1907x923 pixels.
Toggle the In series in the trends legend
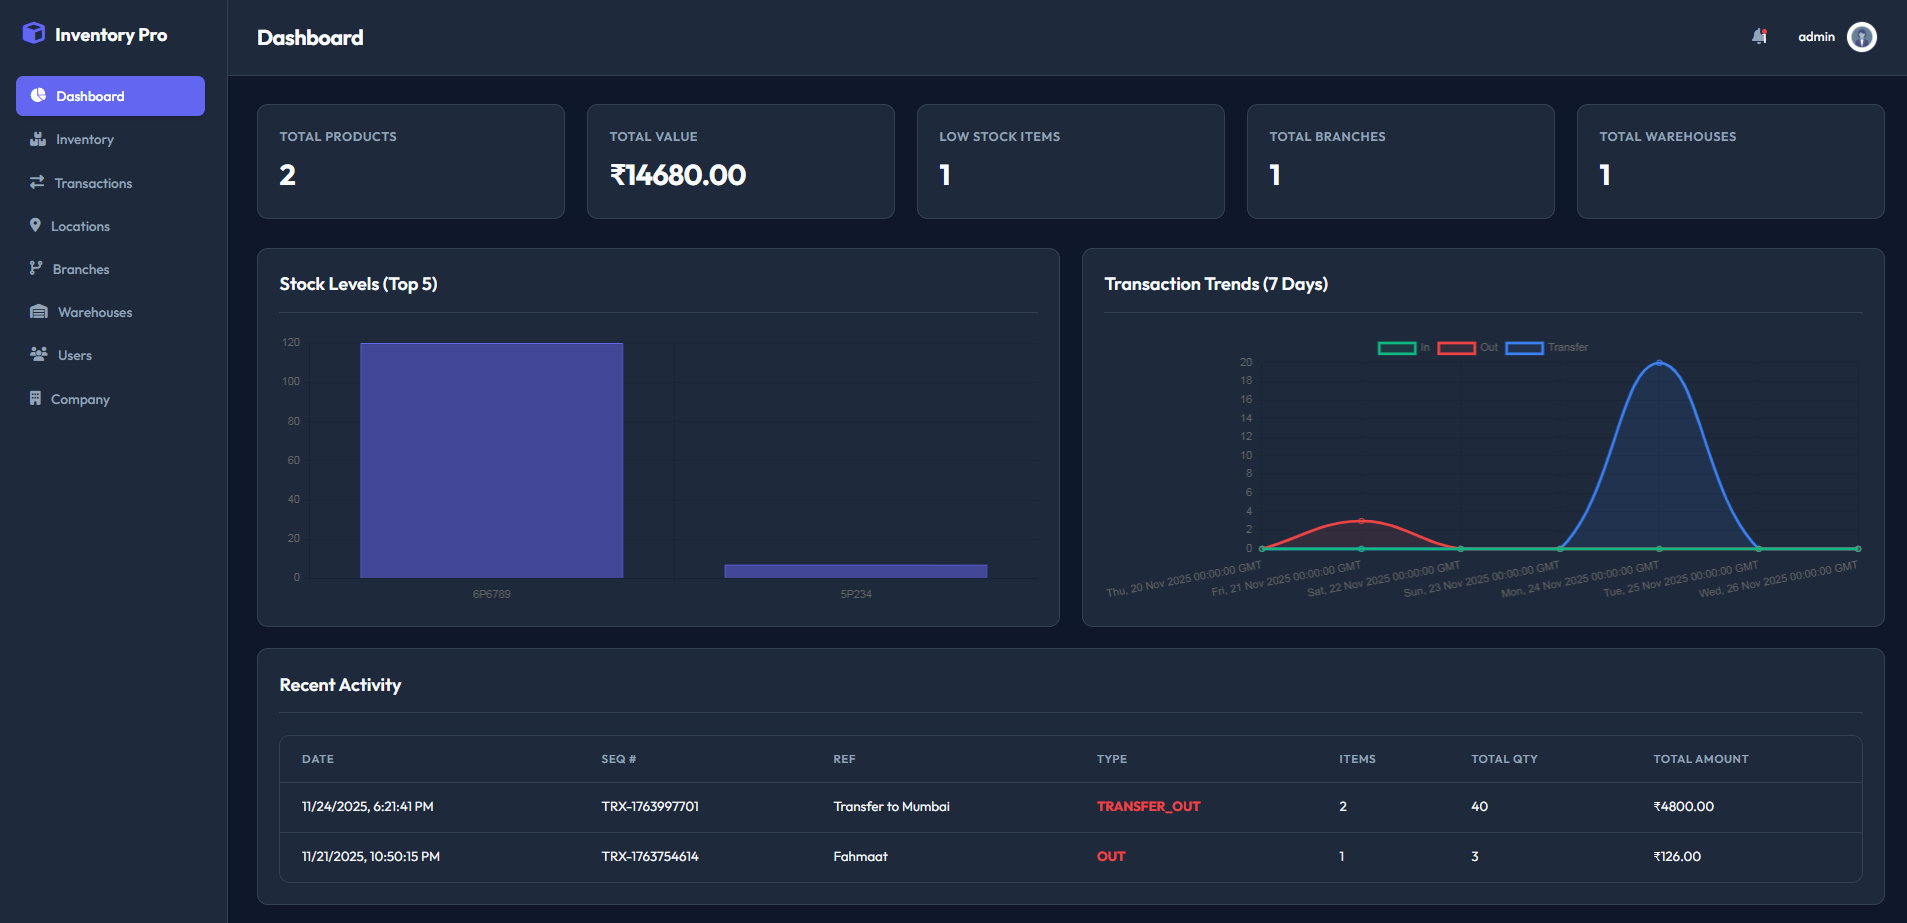1404,347
